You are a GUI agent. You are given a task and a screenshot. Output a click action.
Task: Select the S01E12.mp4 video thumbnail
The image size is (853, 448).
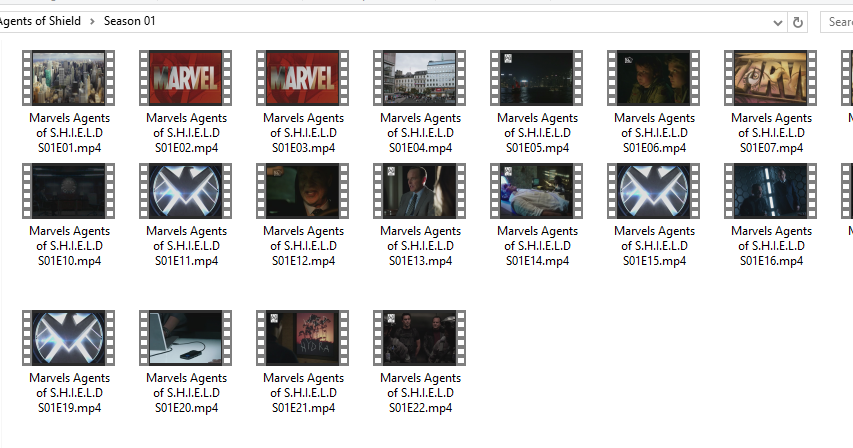tap(302, 191)
